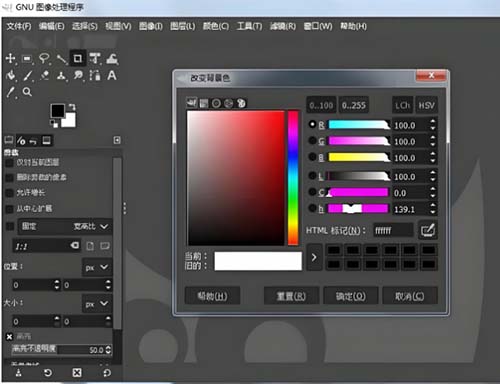Open the 位置 px unit dropdown
The height and width of the screenshot is (384, 500).
click(97, 267)
